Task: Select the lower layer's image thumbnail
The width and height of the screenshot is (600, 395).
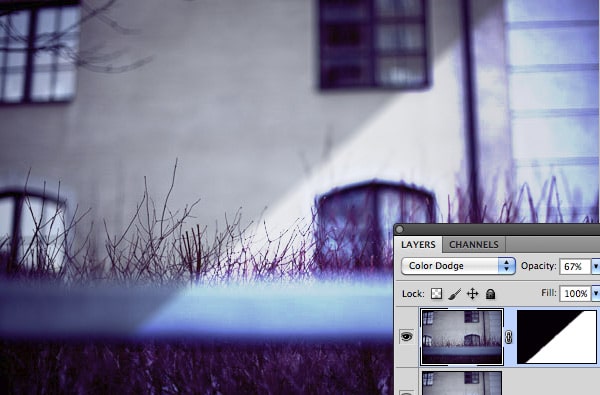Action: 462,383
